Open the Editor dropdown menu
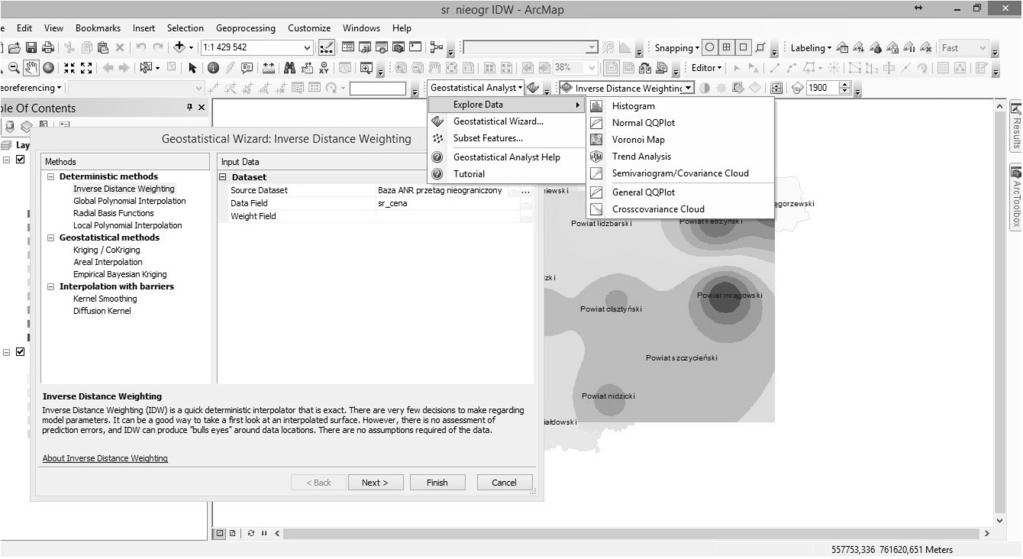 coord(707,68)
